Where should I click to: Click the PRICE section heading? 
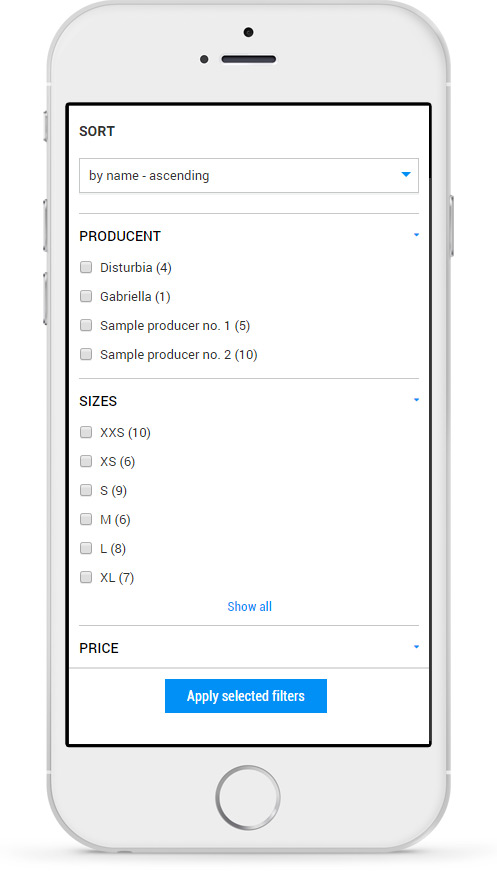coord(99,648)
